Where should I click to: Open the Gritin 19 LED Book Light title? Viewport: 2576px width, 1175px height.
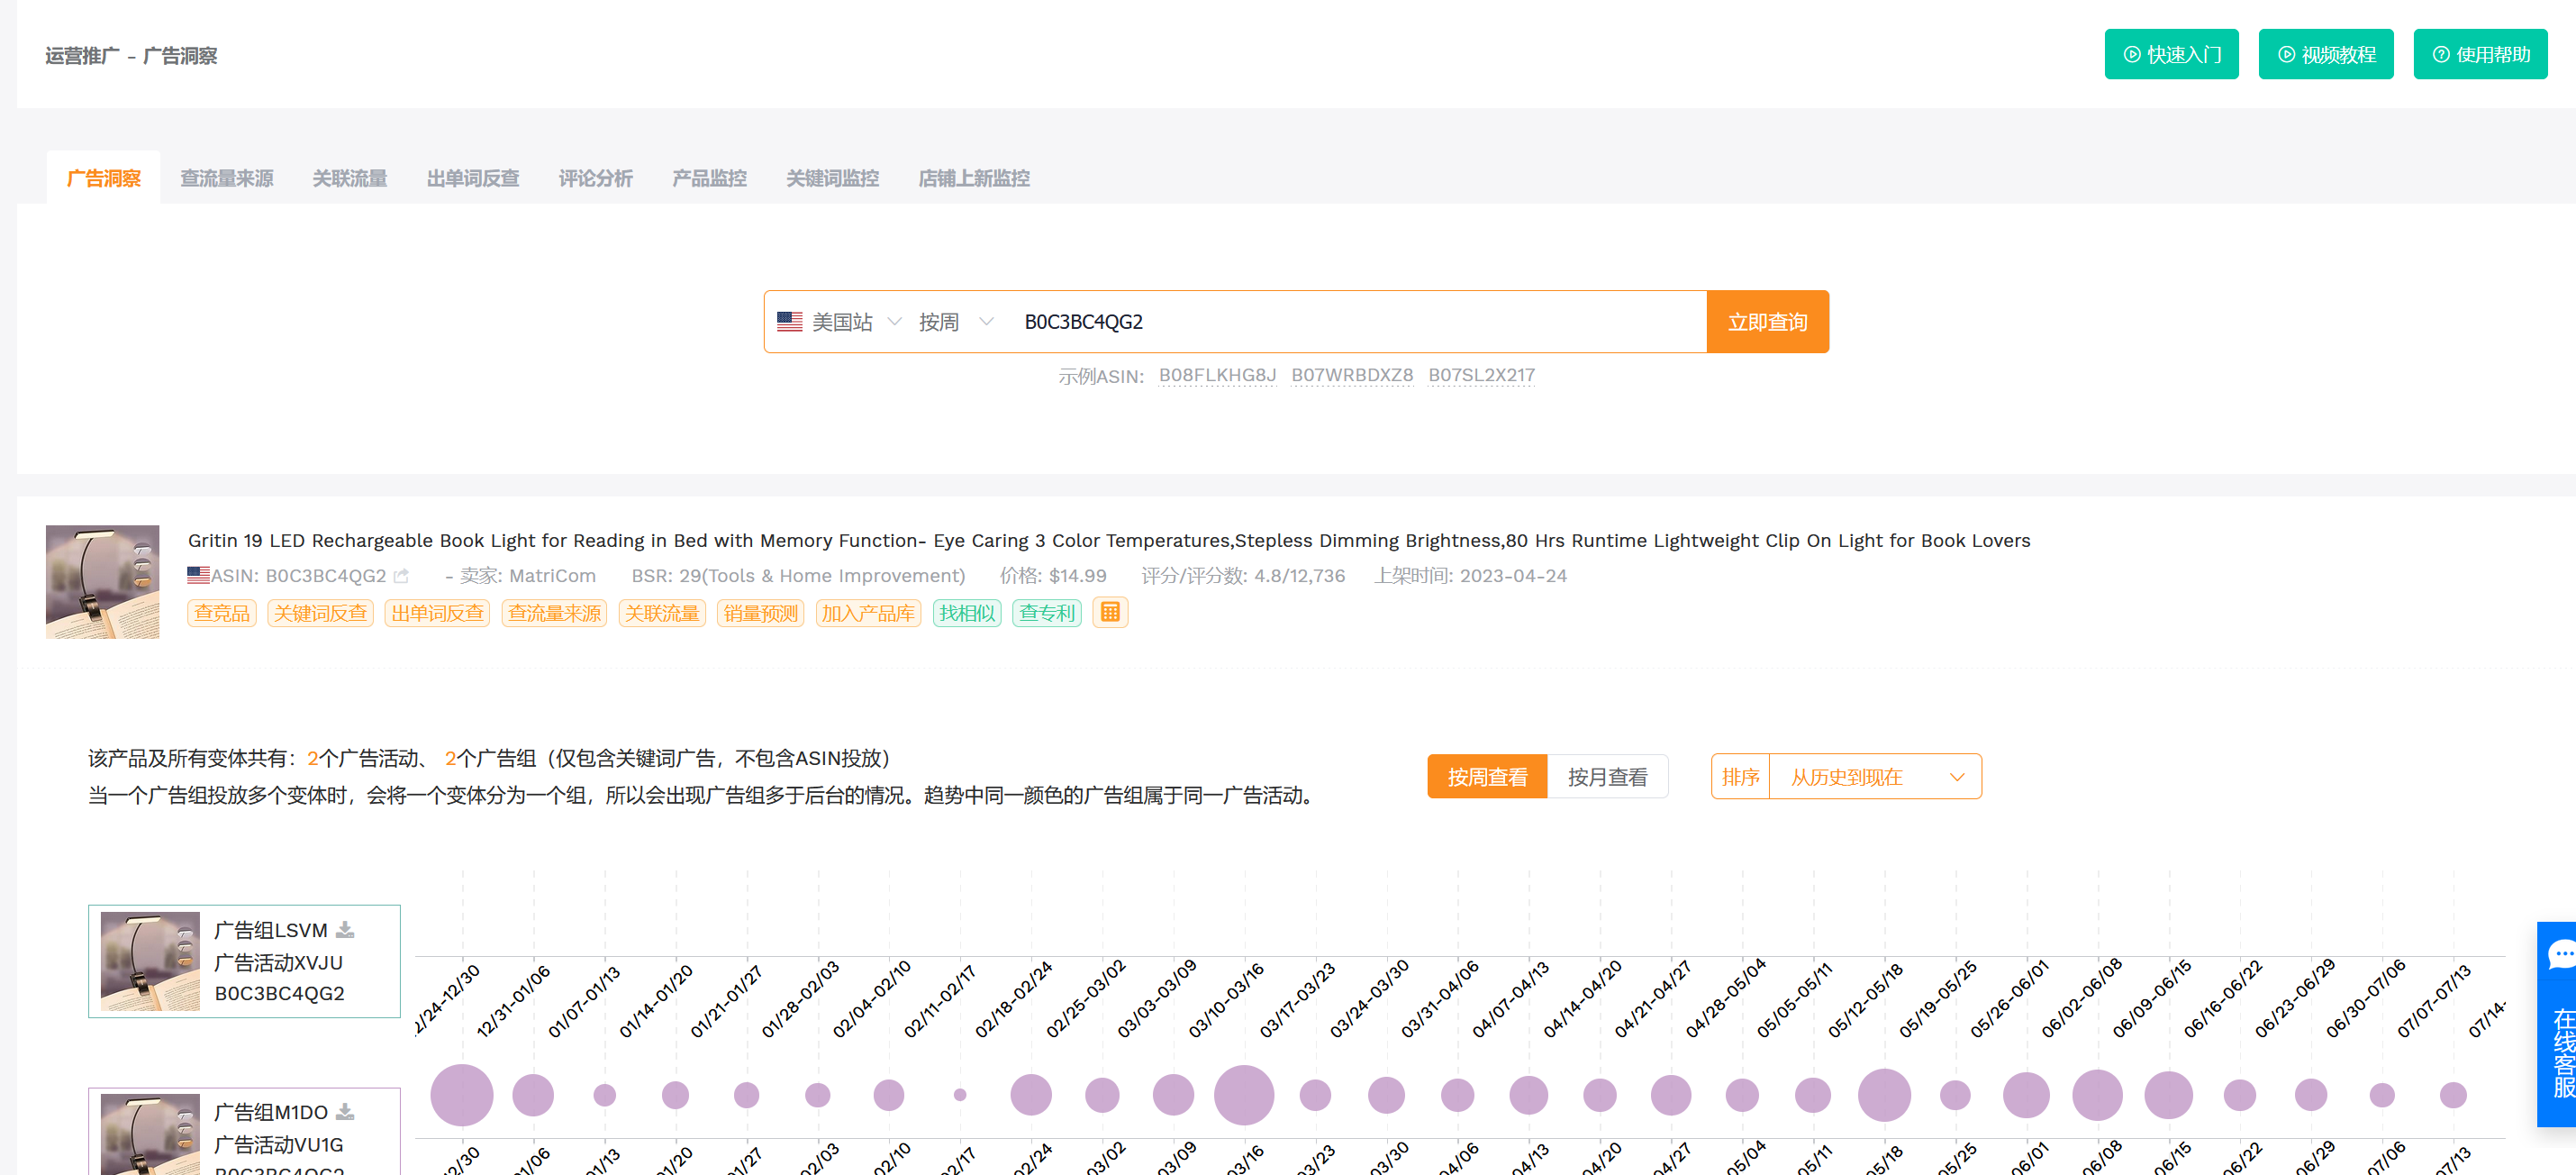point(1109,540)
